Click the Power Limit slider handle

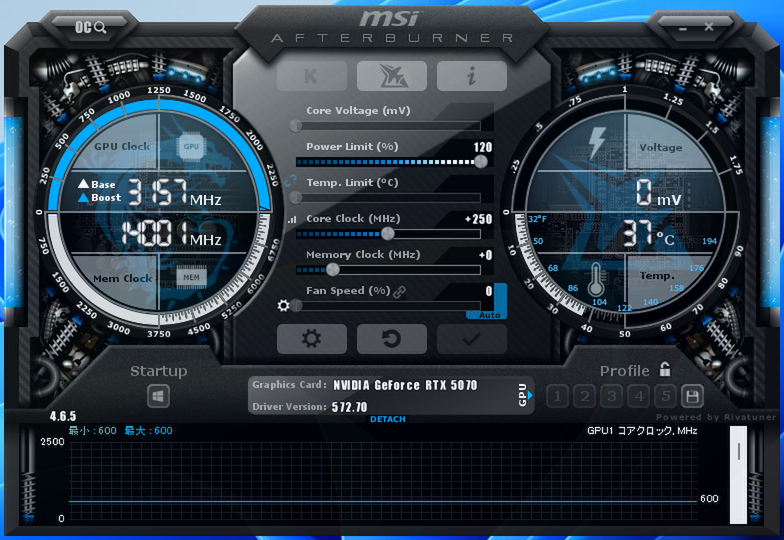click(x=480, y=162)
